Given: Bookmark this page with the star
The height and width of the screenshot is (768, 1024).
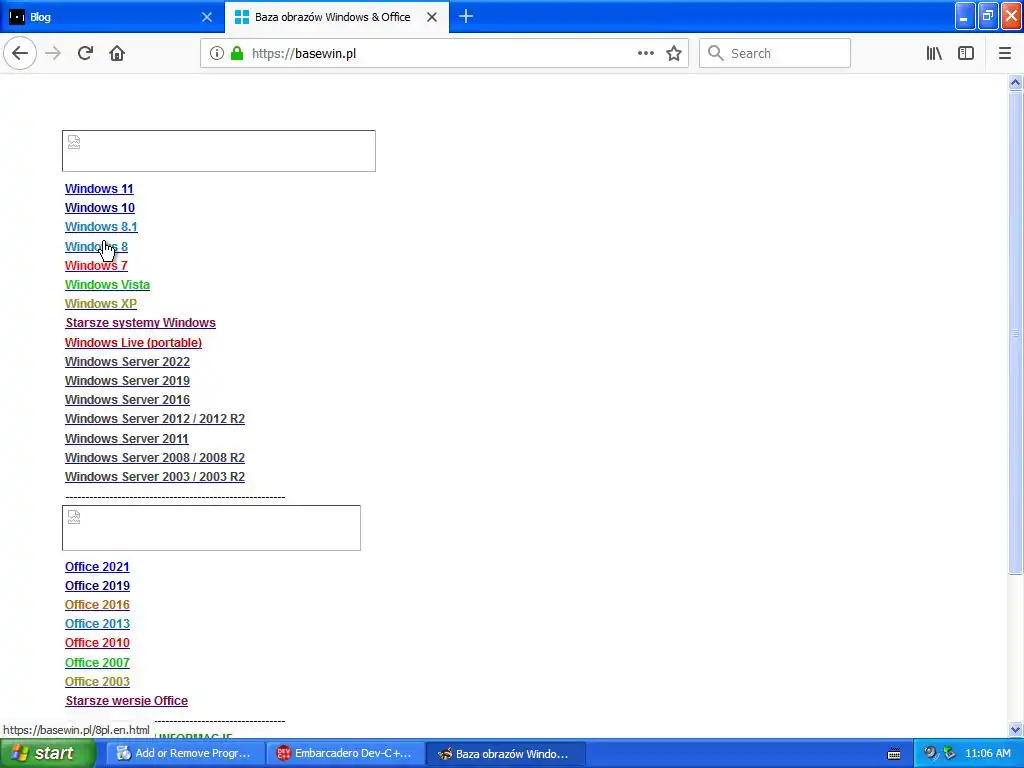Looking at the screenshot, I should coord(674,54).
